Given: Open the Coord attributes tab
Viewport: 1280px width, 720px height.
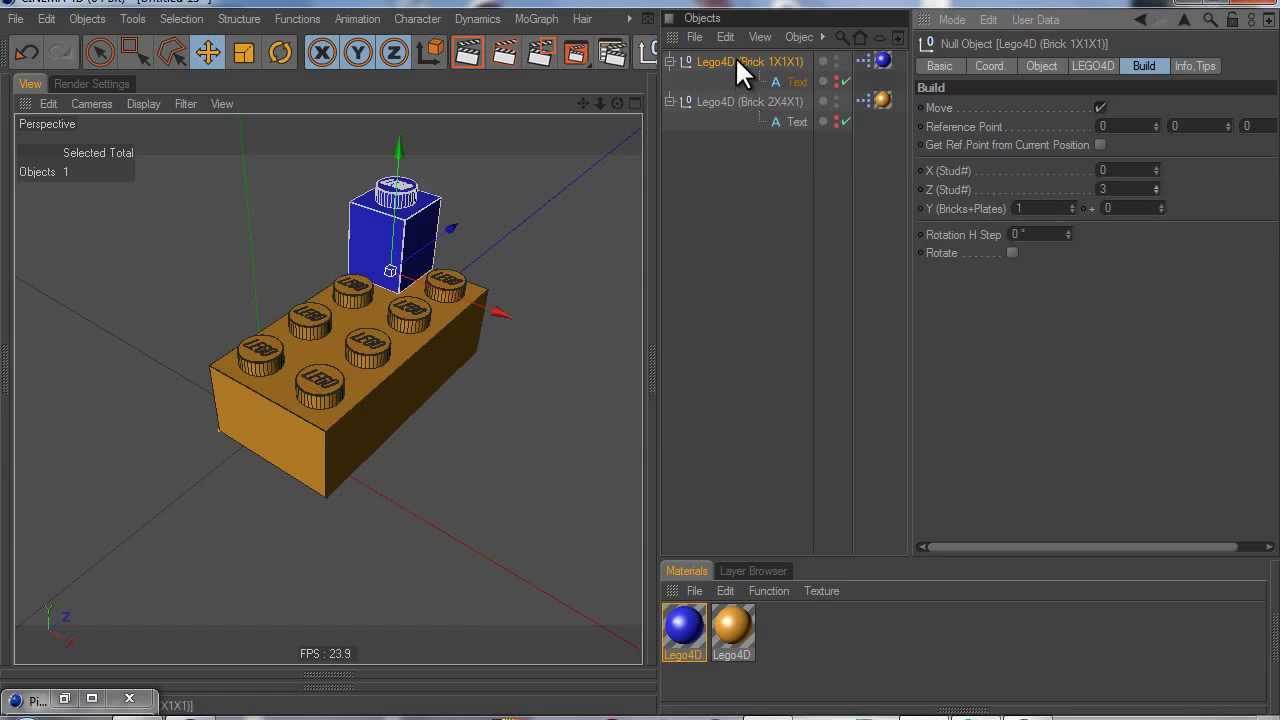Looking at the screenshot, I should (989, 66).
